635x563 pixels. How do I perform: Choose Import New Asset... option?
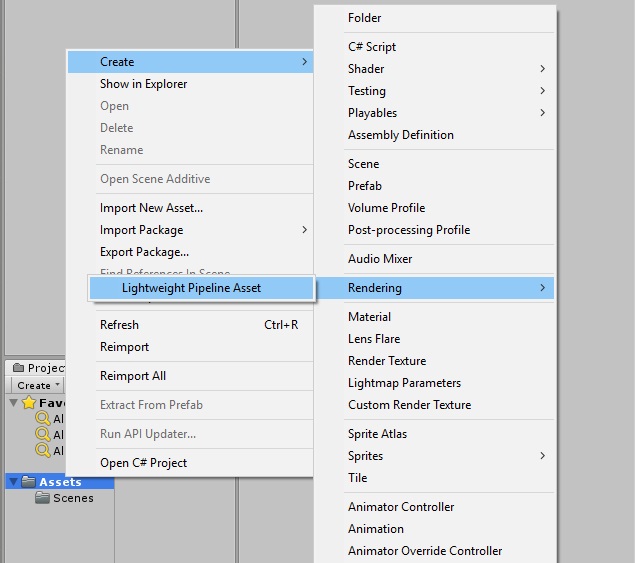[151, 208]
